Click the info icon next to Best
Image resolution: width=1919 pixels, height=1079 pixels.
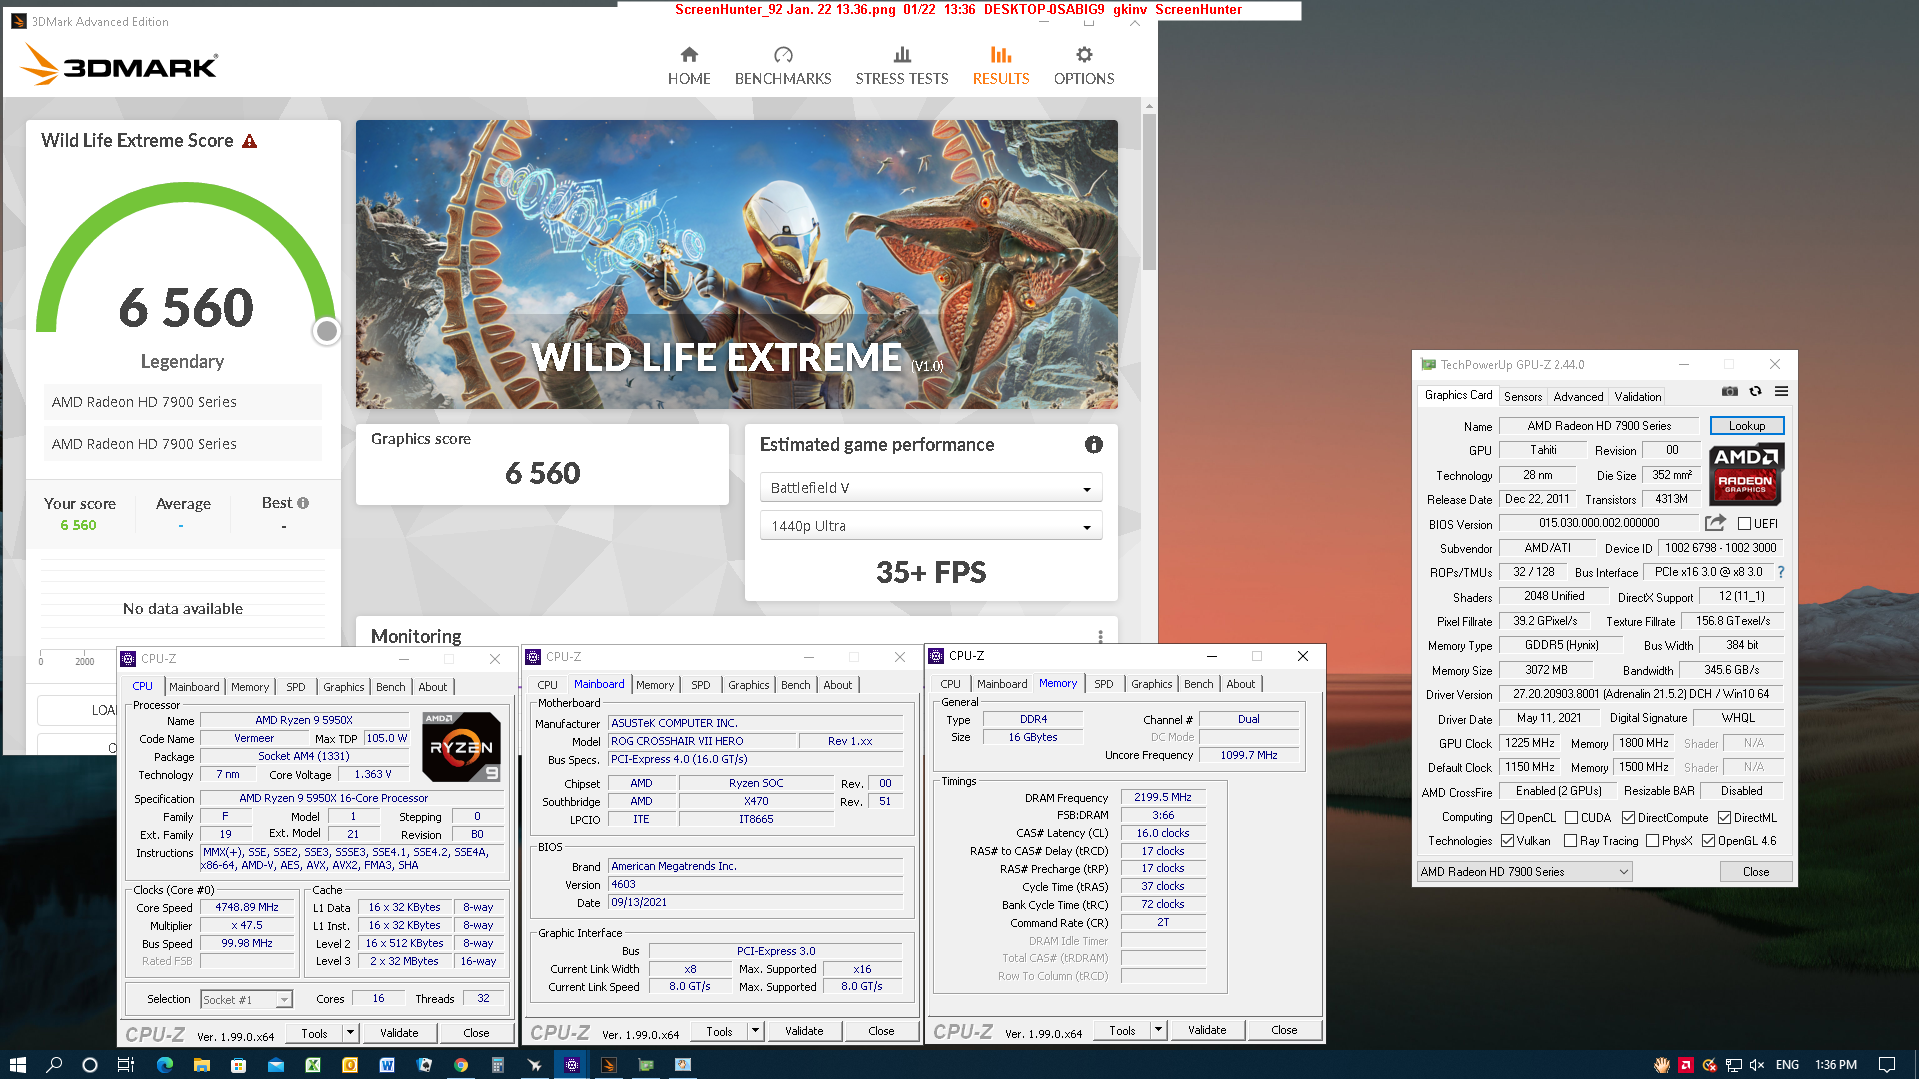[303, 503]
